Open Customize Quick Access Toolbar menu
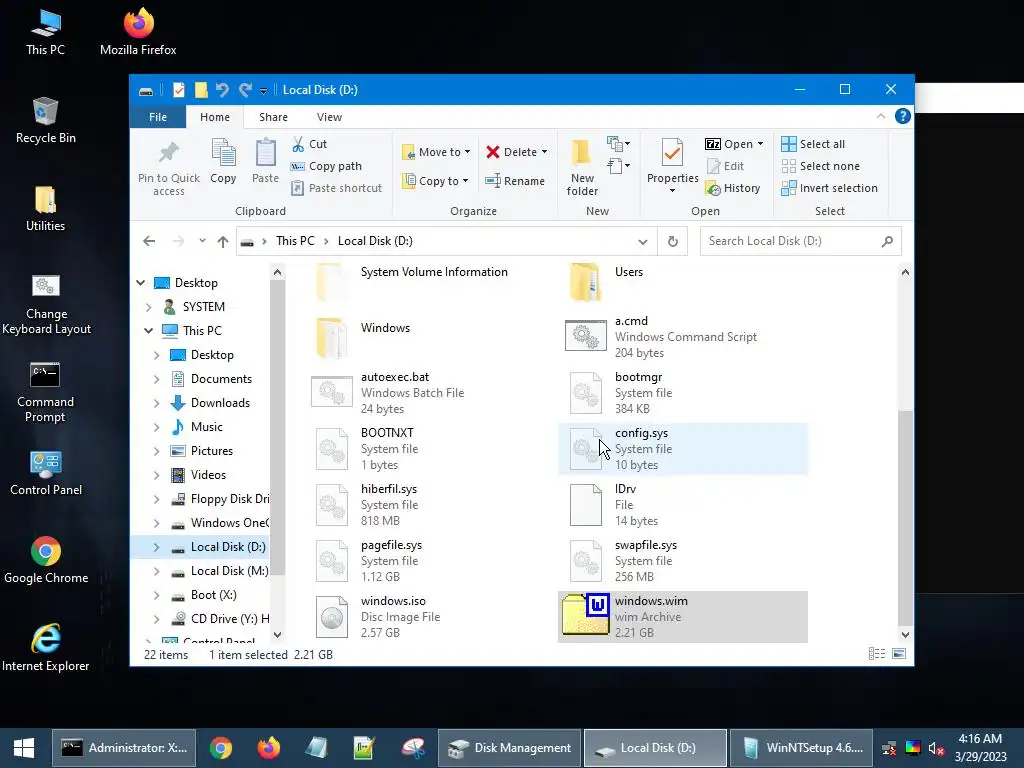Image resolution: width=1024 pixels, height=768 pixels. click(x=263, y=91)
